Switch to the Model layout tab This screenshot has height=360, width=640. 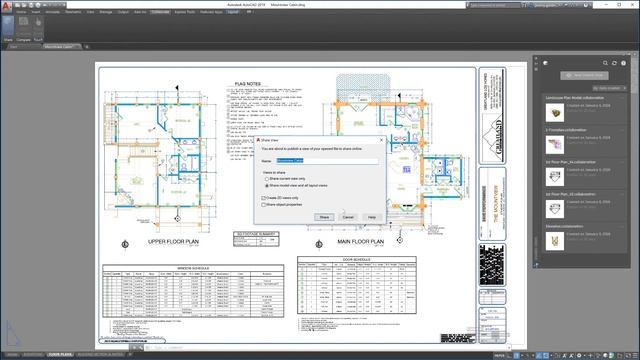point(12,355)
